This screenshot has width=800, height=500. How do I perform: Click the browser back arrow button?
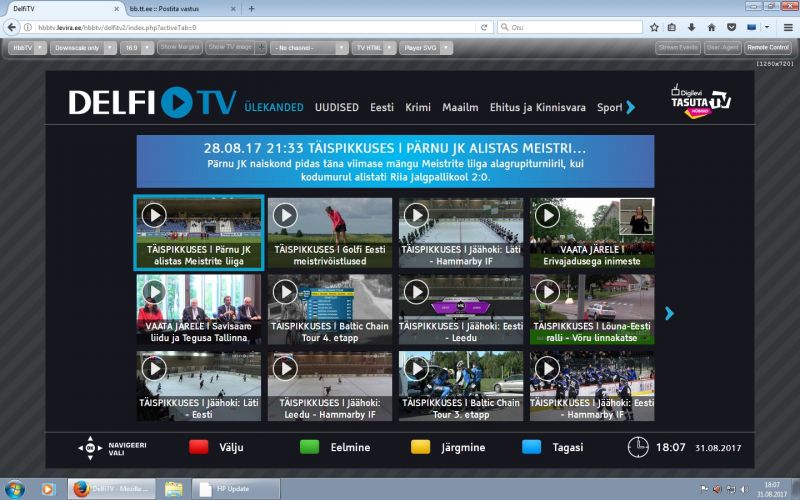pyautogui.click(x=12, y=28)
